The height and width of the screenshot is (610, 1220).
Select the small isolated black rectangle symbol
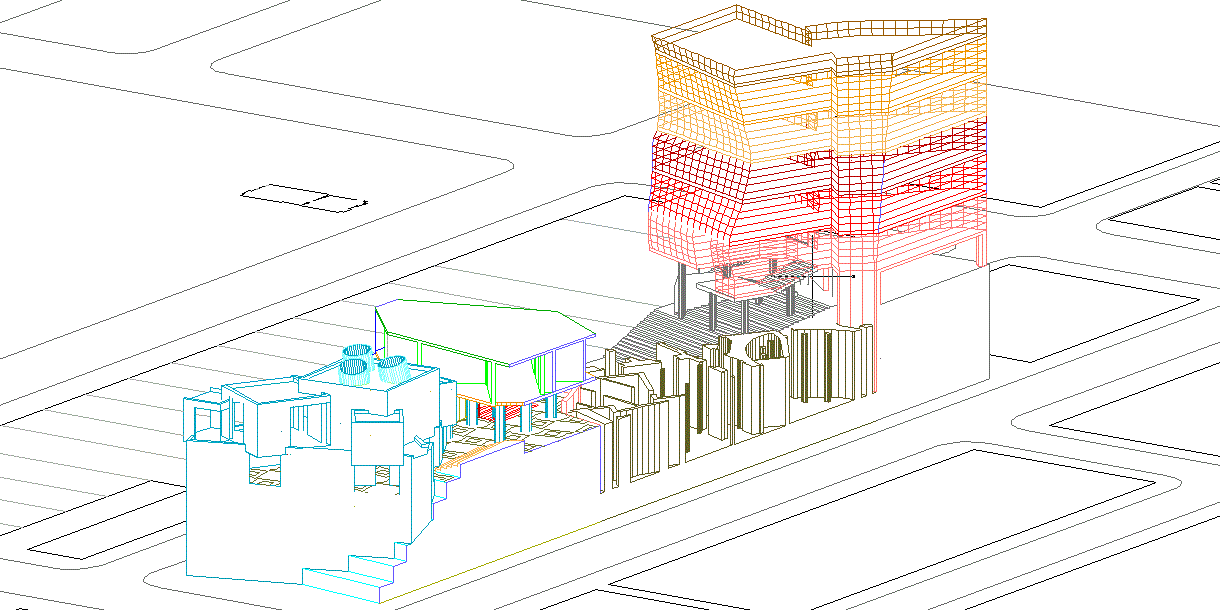[305, 200]
